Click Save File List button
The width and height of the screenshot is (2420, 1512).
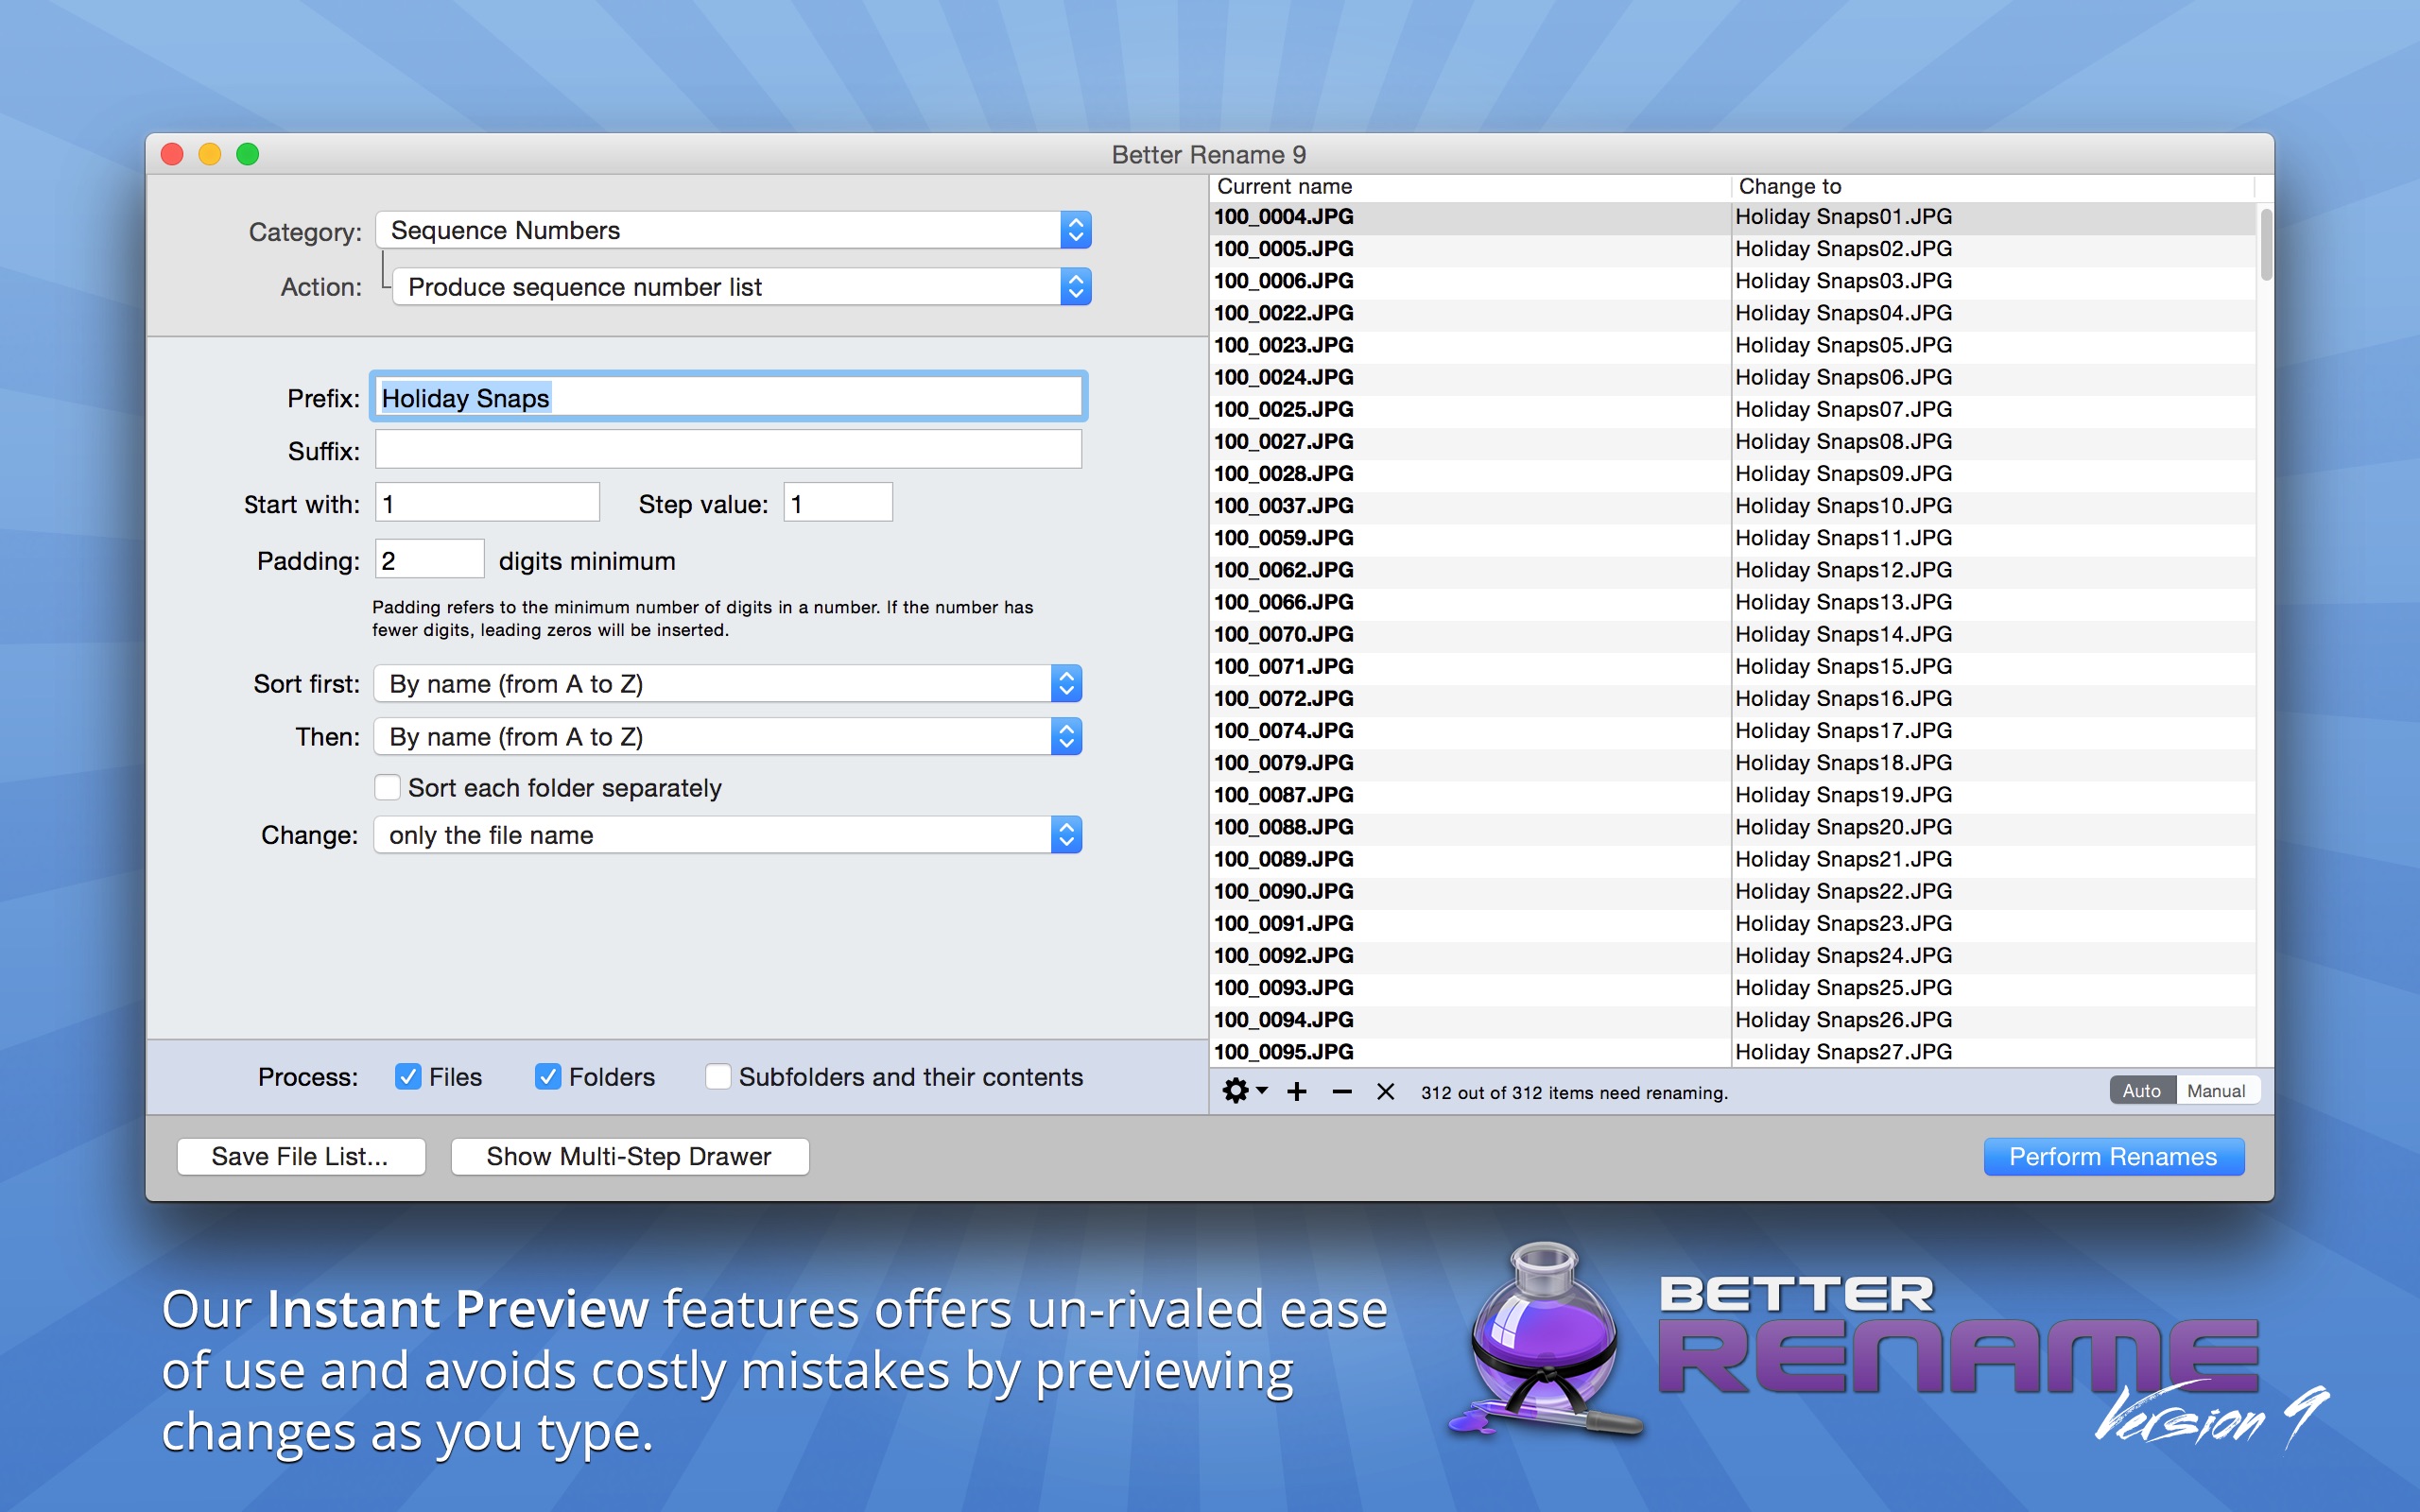(x=301, y=1156)
